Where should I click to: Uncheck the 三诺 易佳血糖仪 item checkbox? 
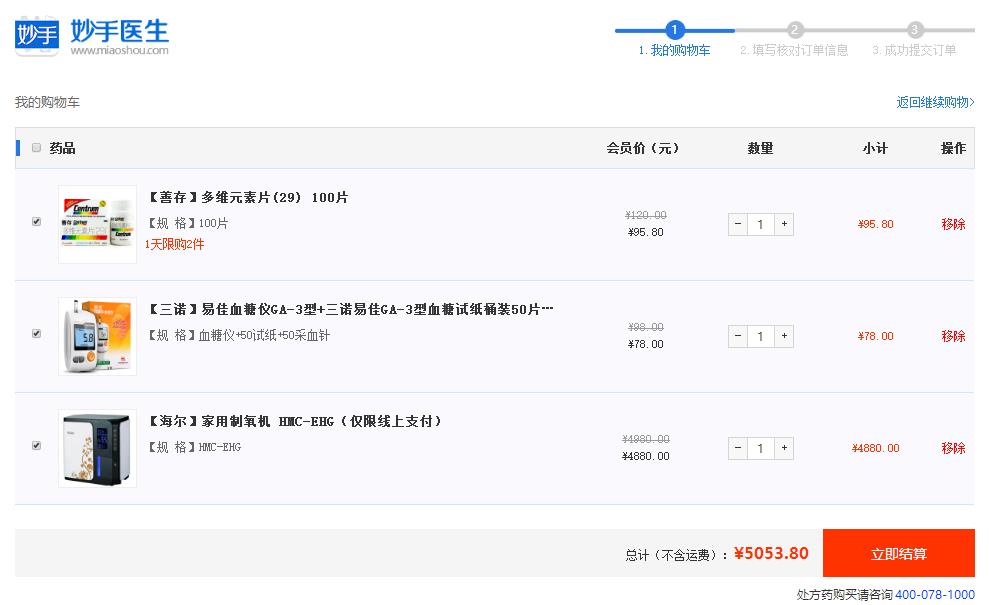point(37,333)
